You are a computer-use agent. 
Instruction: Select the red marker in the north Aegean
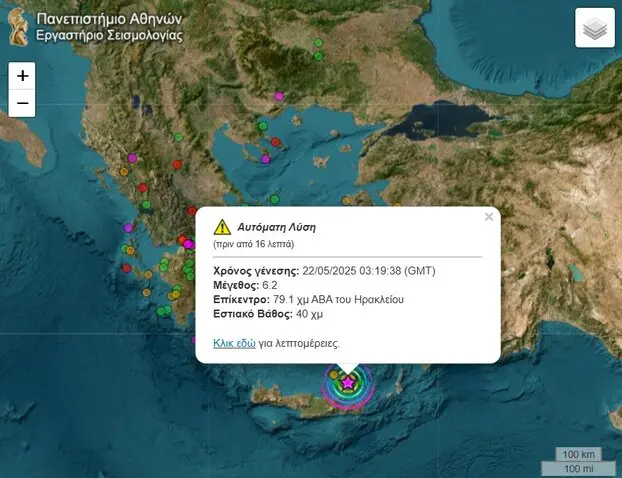(273, 141)
